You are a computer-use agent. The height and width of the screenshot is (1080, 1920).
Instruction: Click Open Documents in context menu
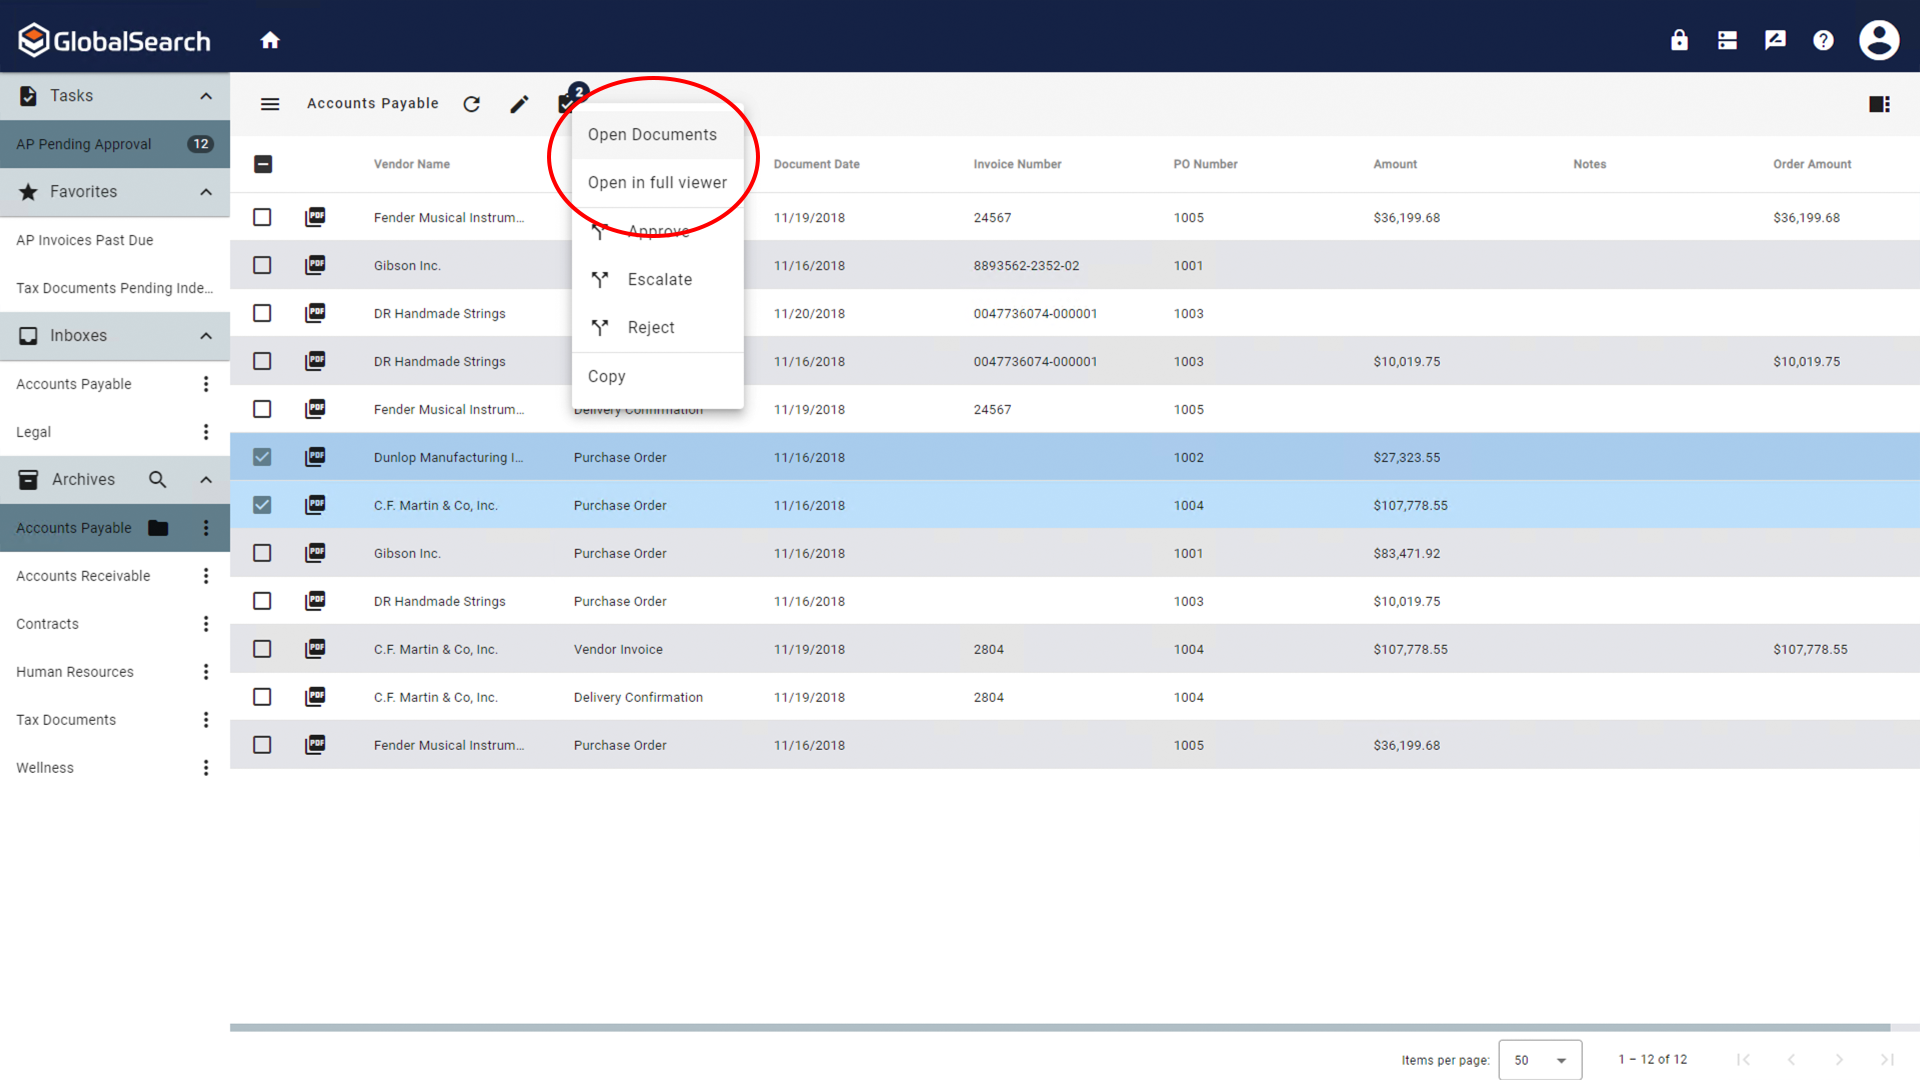click(653, 133)
